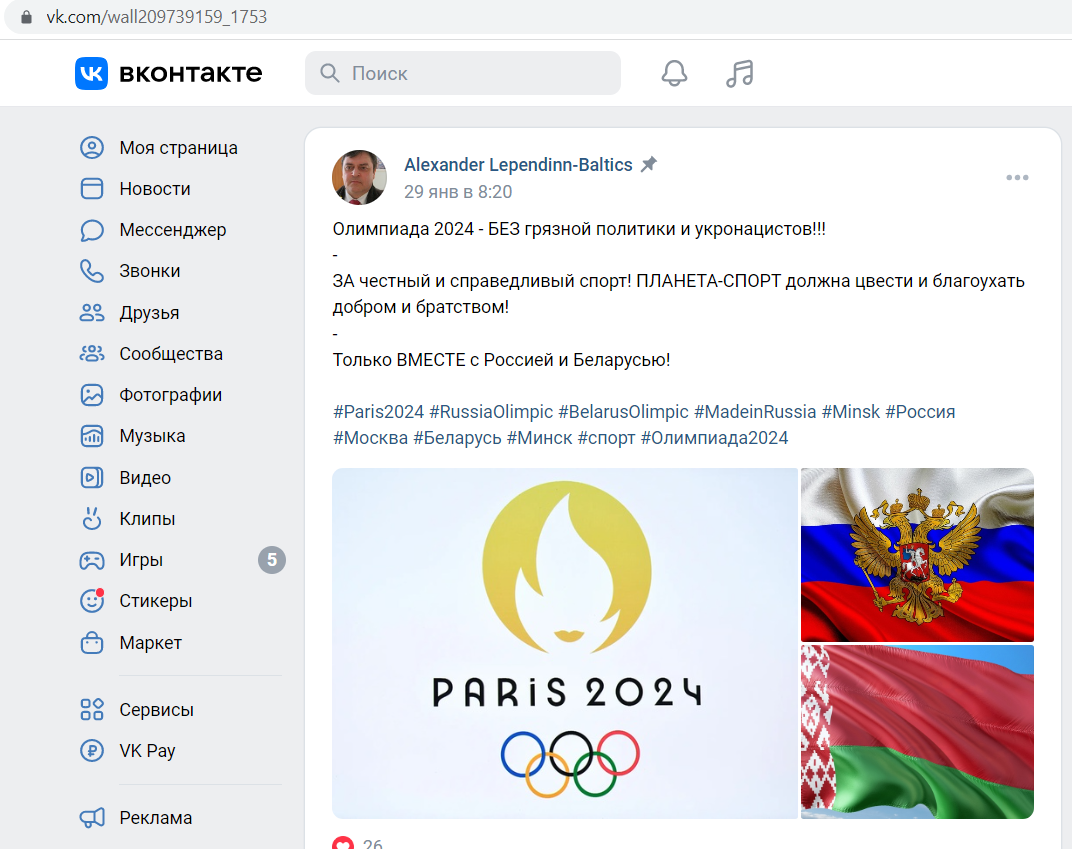The image size is (1072, 849).
Task: Open author Alexander Lependinn-Baltics profile link
Action: [518, 165]
